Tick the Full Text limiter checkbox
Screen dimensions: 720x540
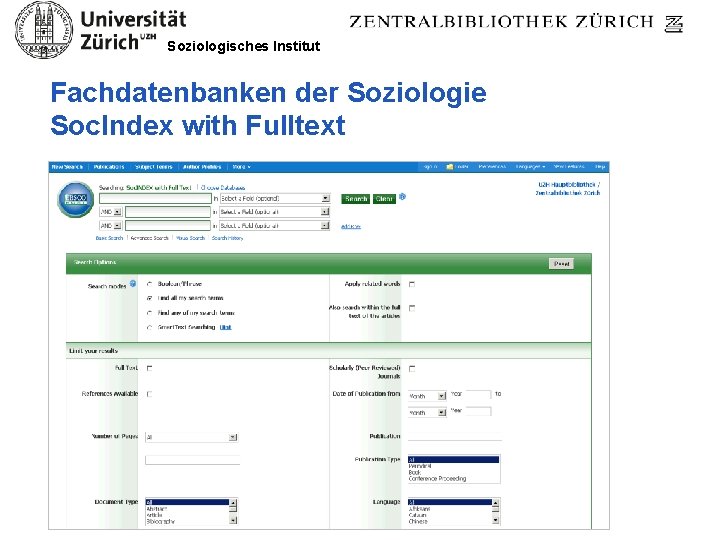(149, 368)
